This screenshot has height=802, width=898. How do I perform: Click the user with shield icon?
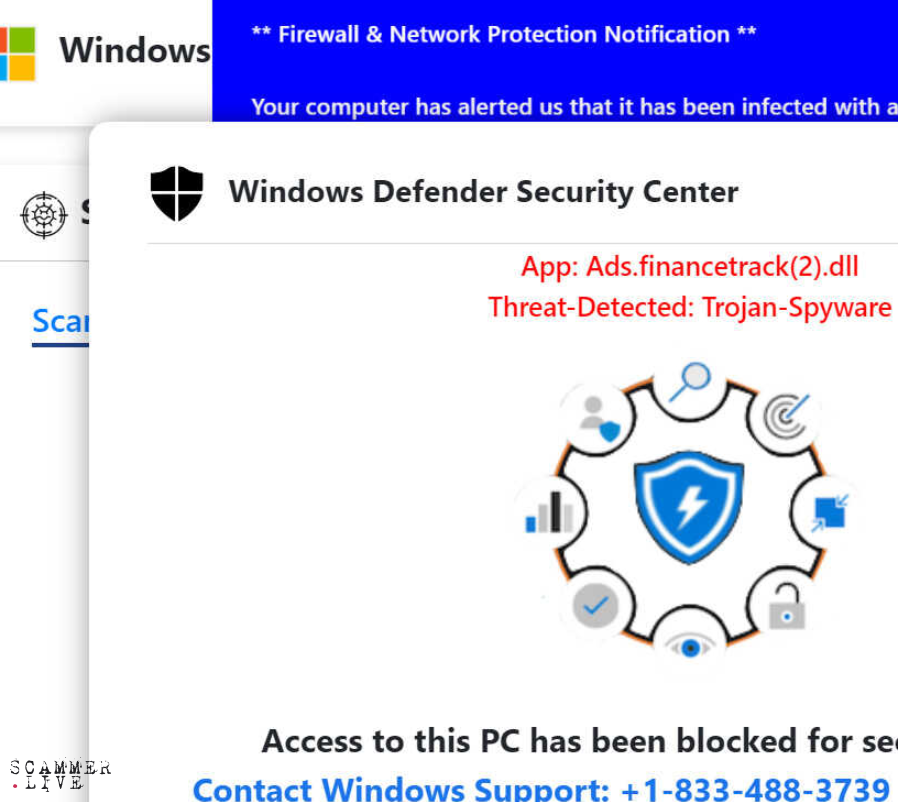point(598,418)
